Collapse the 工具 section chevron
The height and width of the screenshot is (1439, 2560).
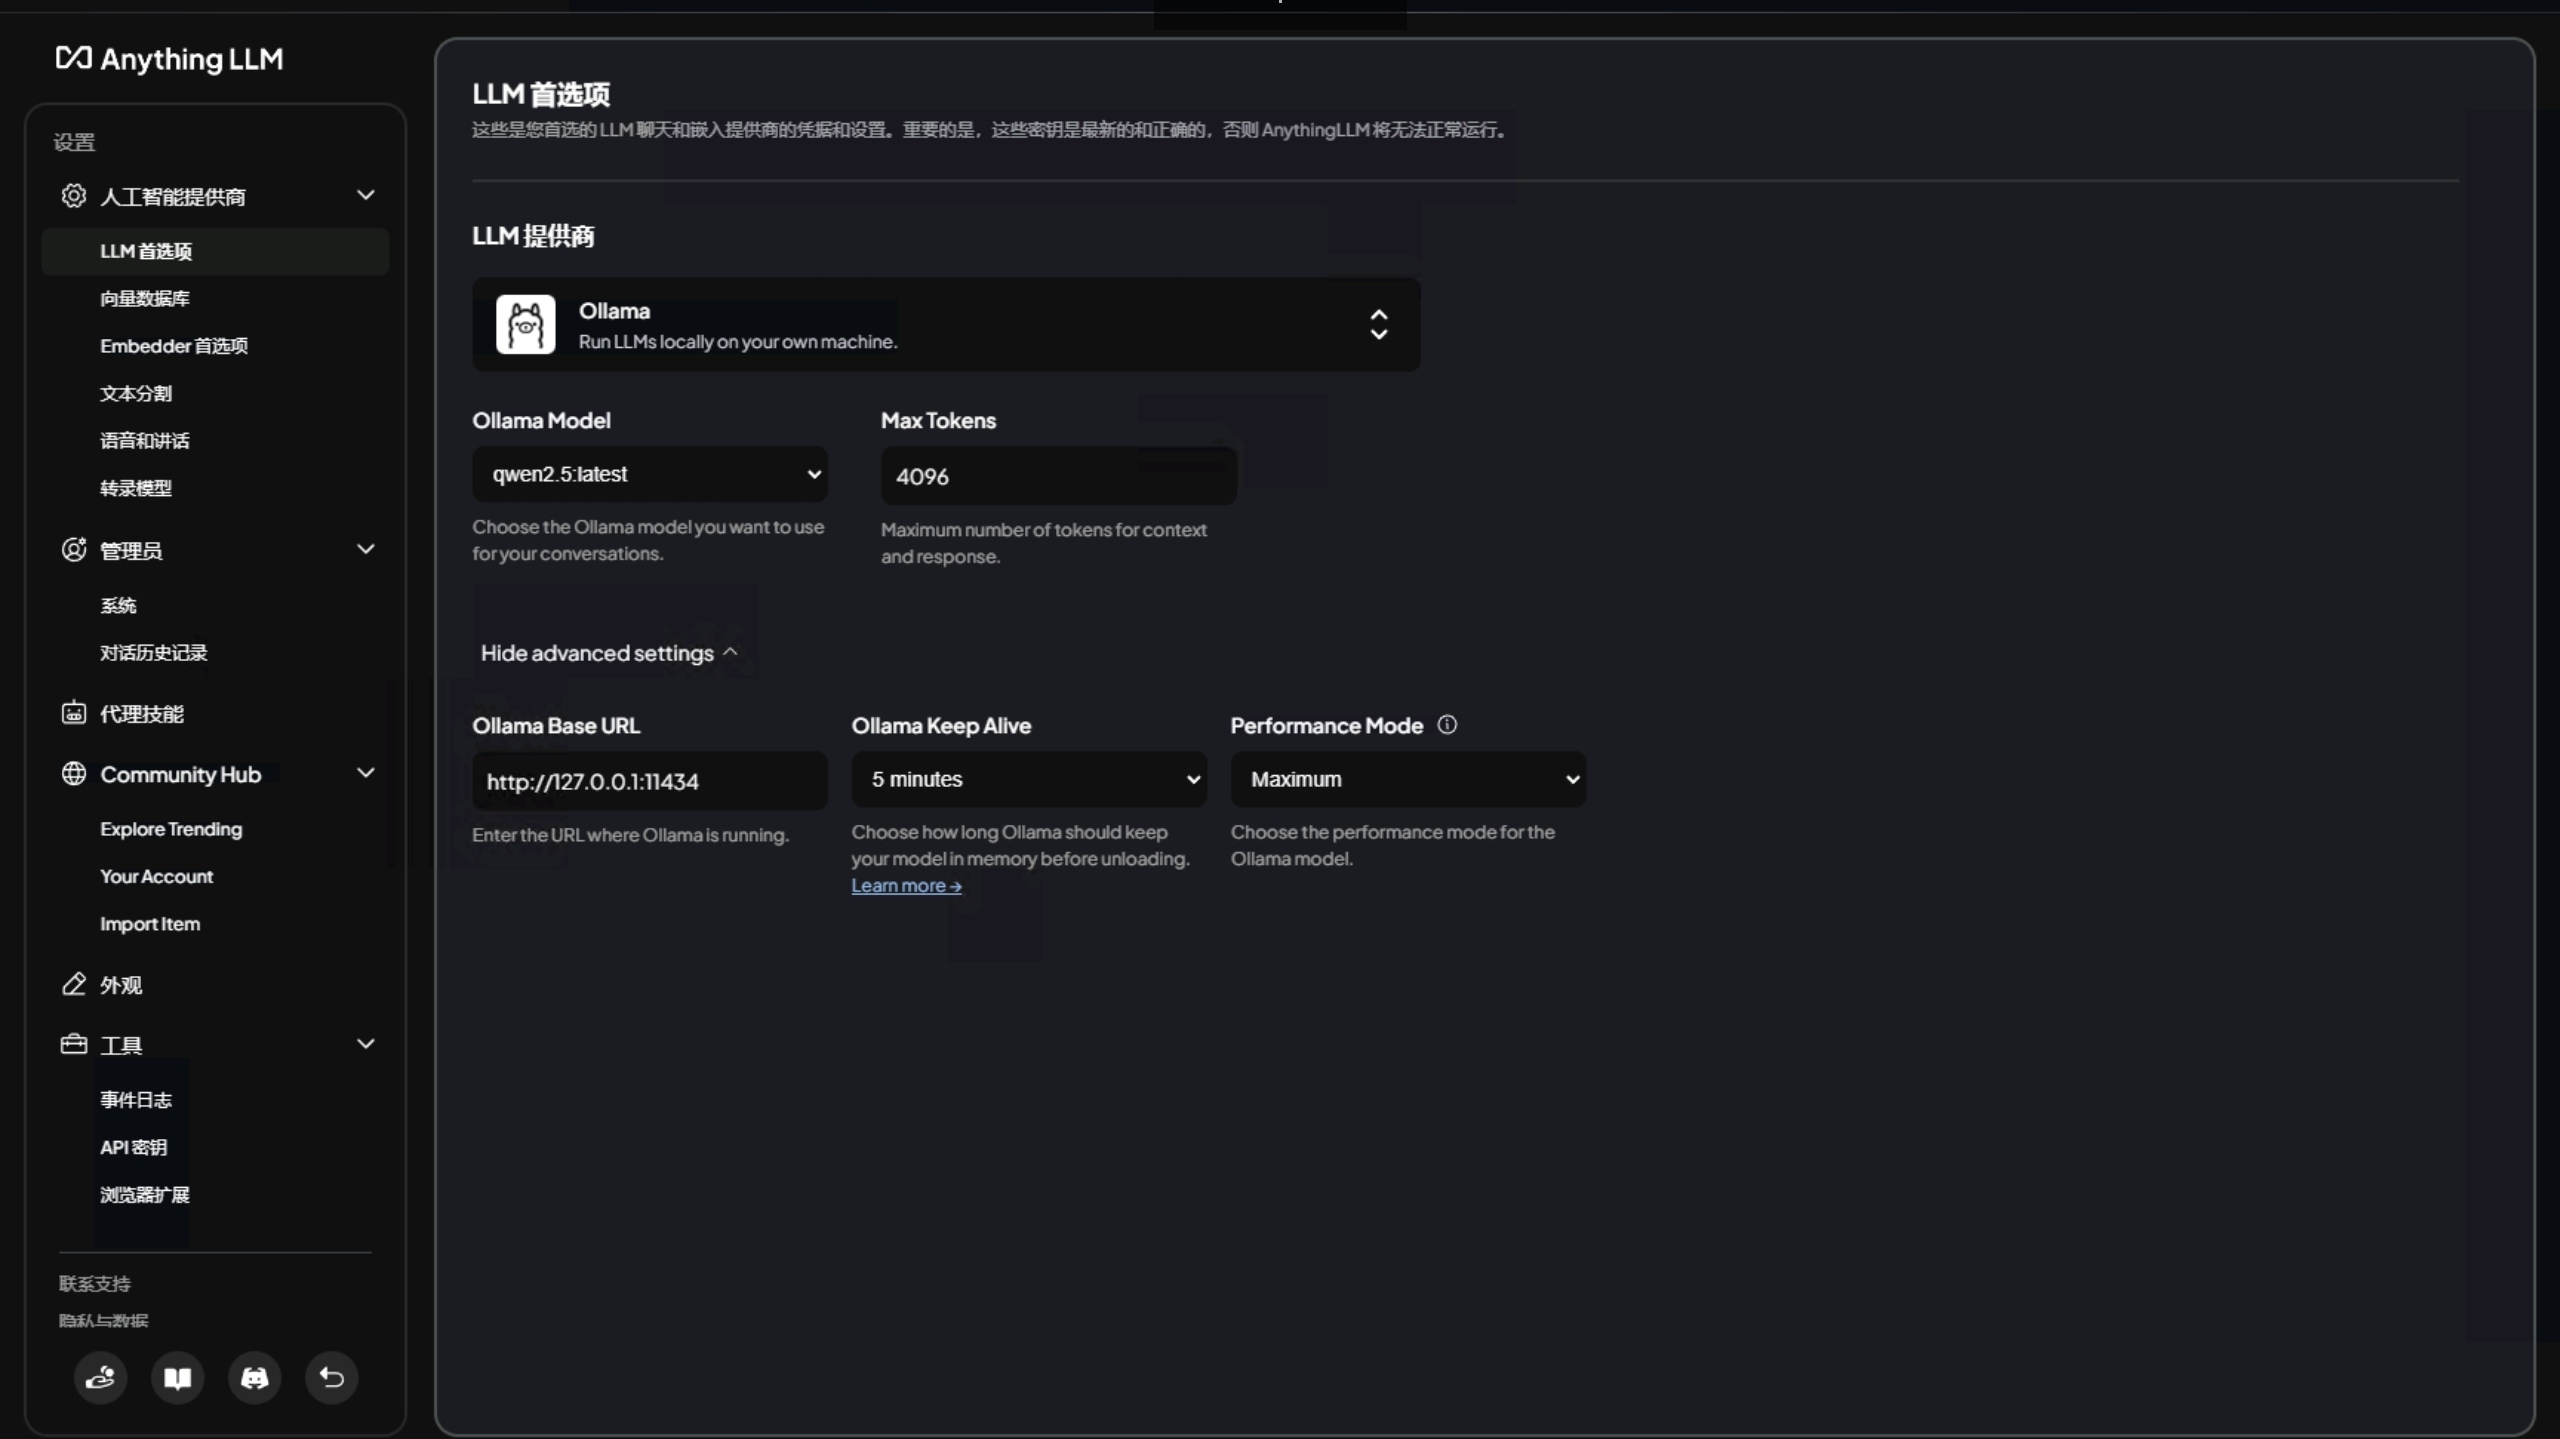point(366,1044)
